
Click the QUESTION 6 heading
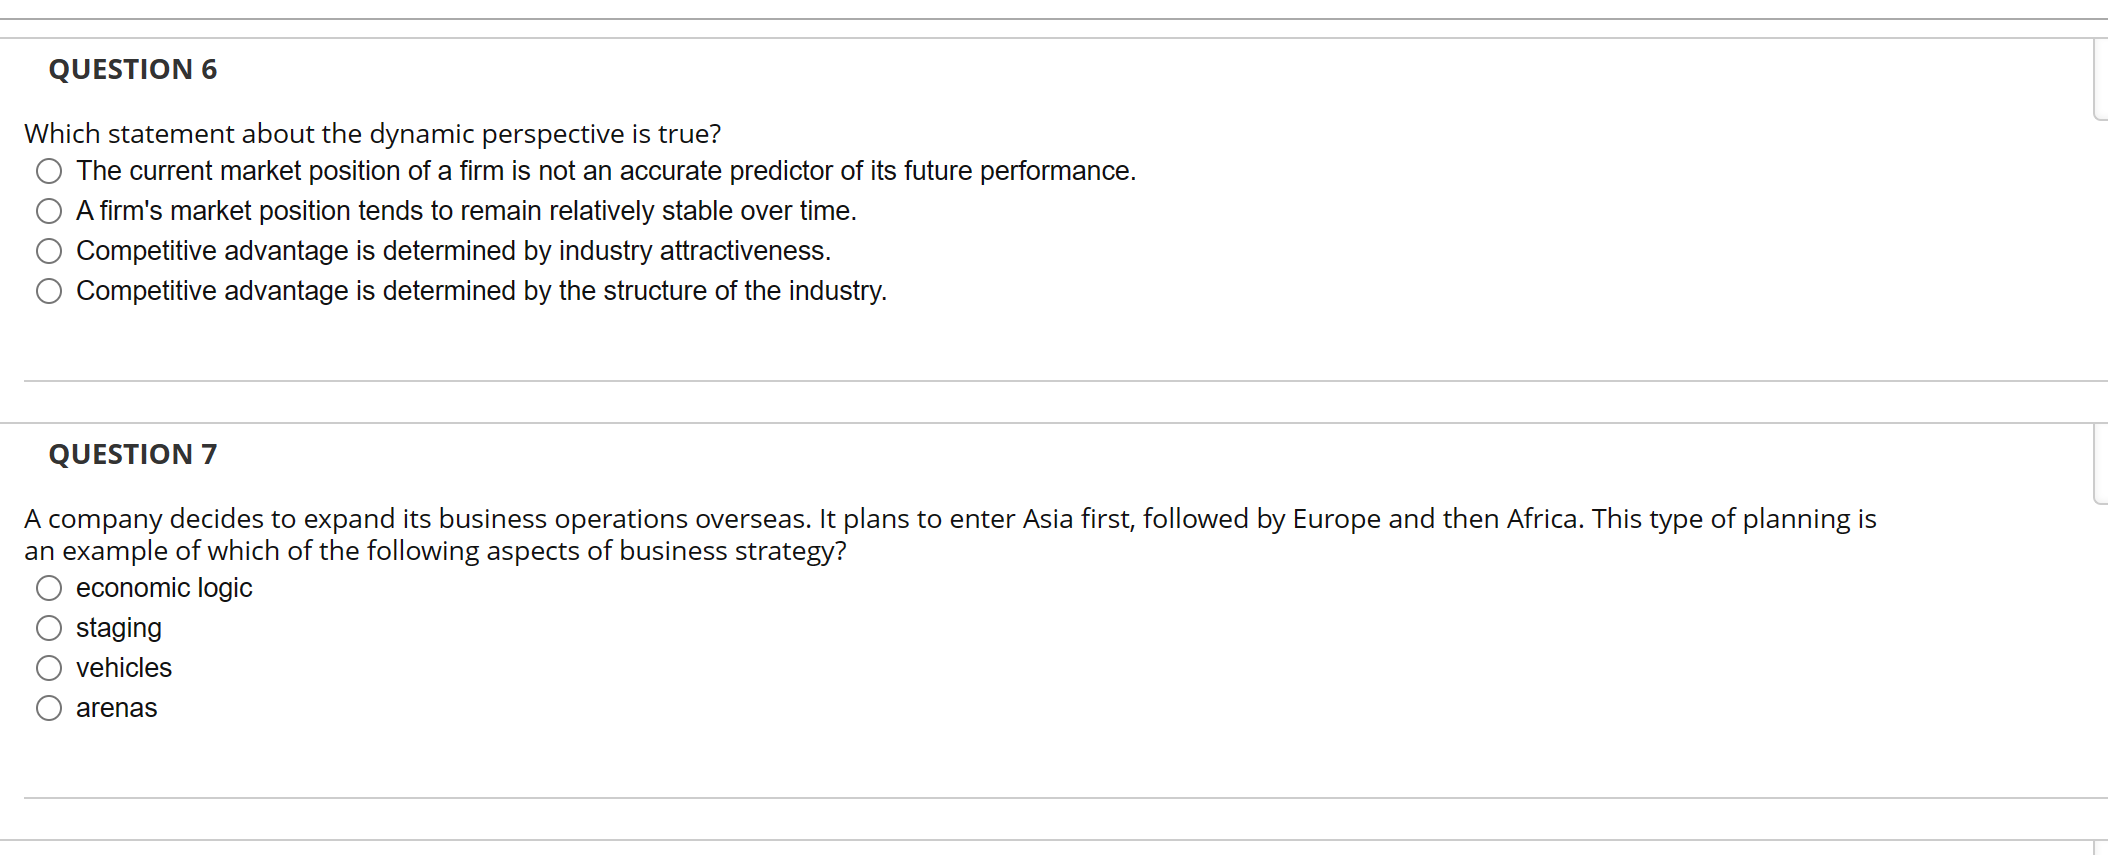point(133,68)
